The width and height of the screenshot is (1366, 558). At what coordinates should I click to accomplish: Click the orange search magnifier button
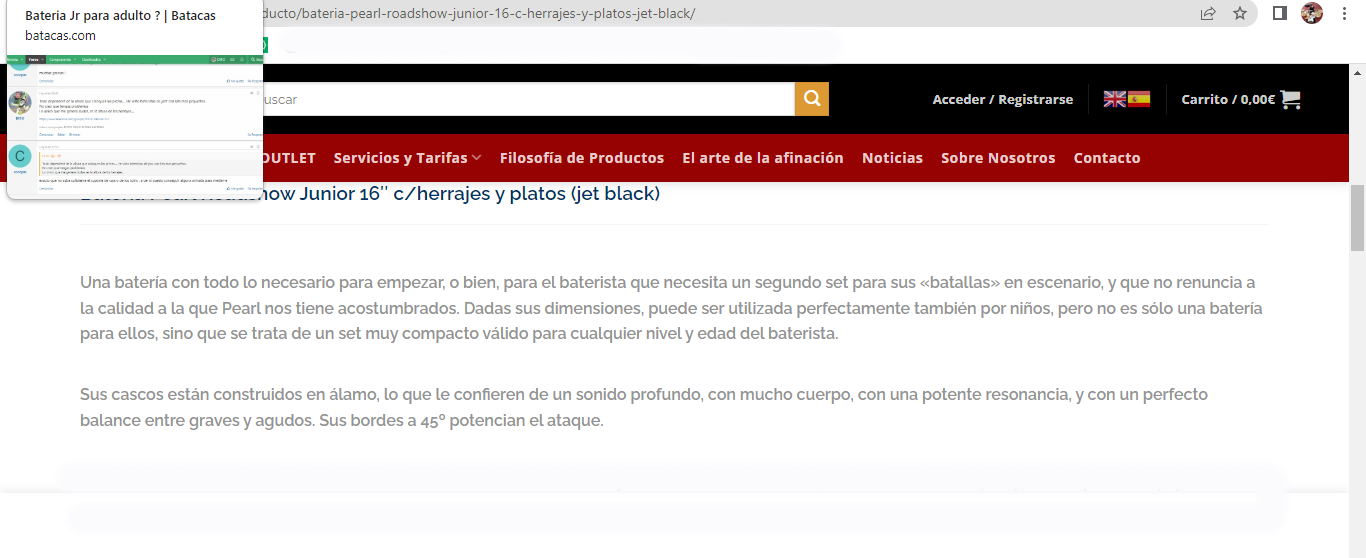click(812, 99)
